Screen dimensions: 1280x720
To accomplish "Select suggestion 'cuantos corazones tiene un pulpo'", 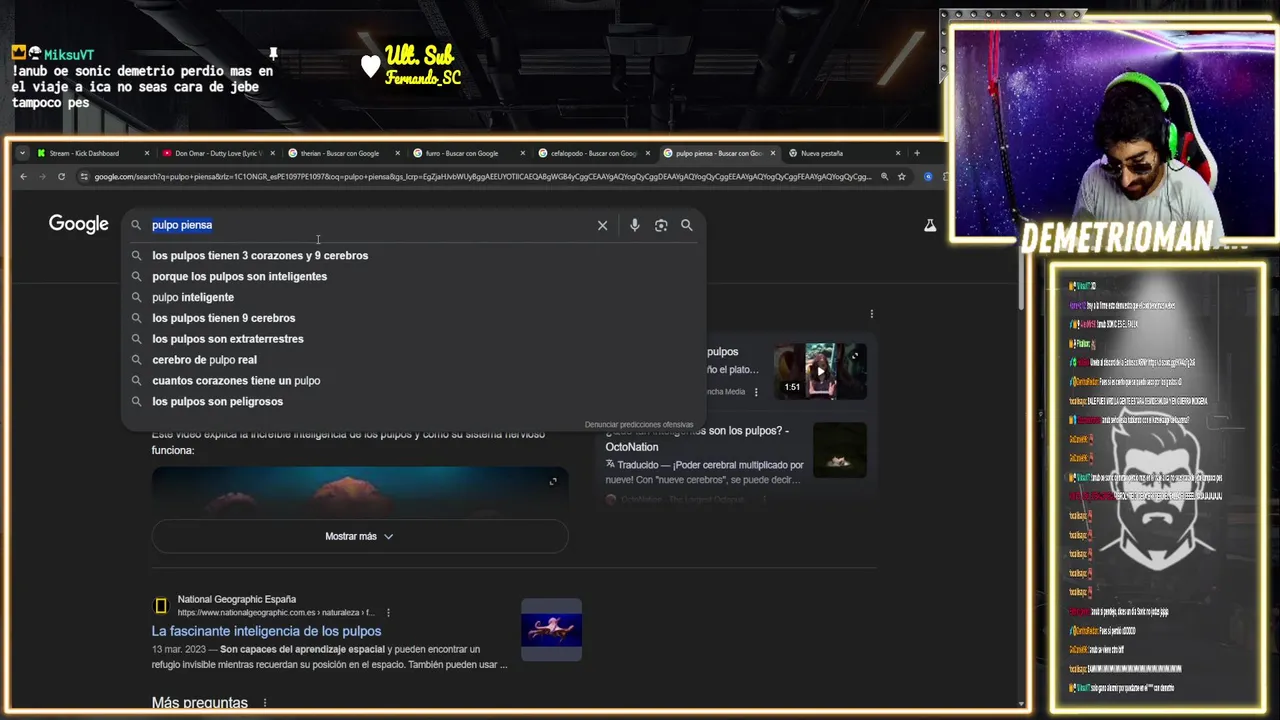I will point(236,381).
